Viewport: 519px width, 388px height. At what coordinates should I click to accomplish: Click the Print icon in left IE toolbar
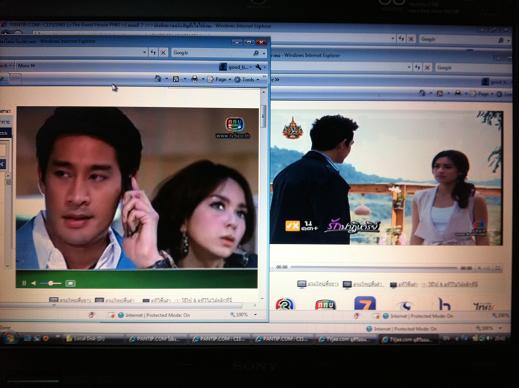click(x=194, y=79)
